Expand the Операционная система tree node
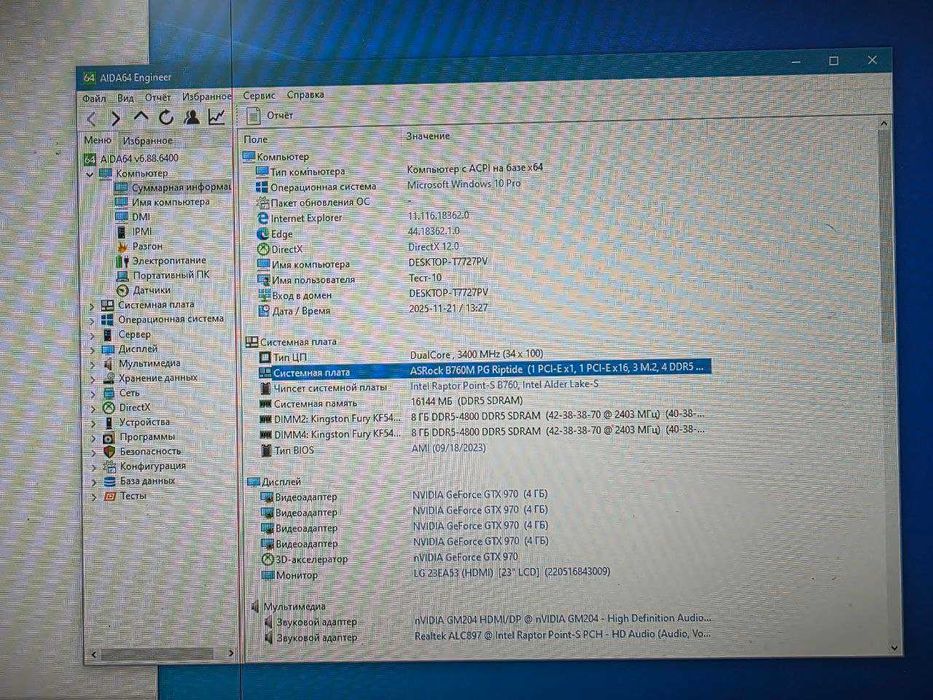This screenshot has height=700, width=933. [92, 321]
